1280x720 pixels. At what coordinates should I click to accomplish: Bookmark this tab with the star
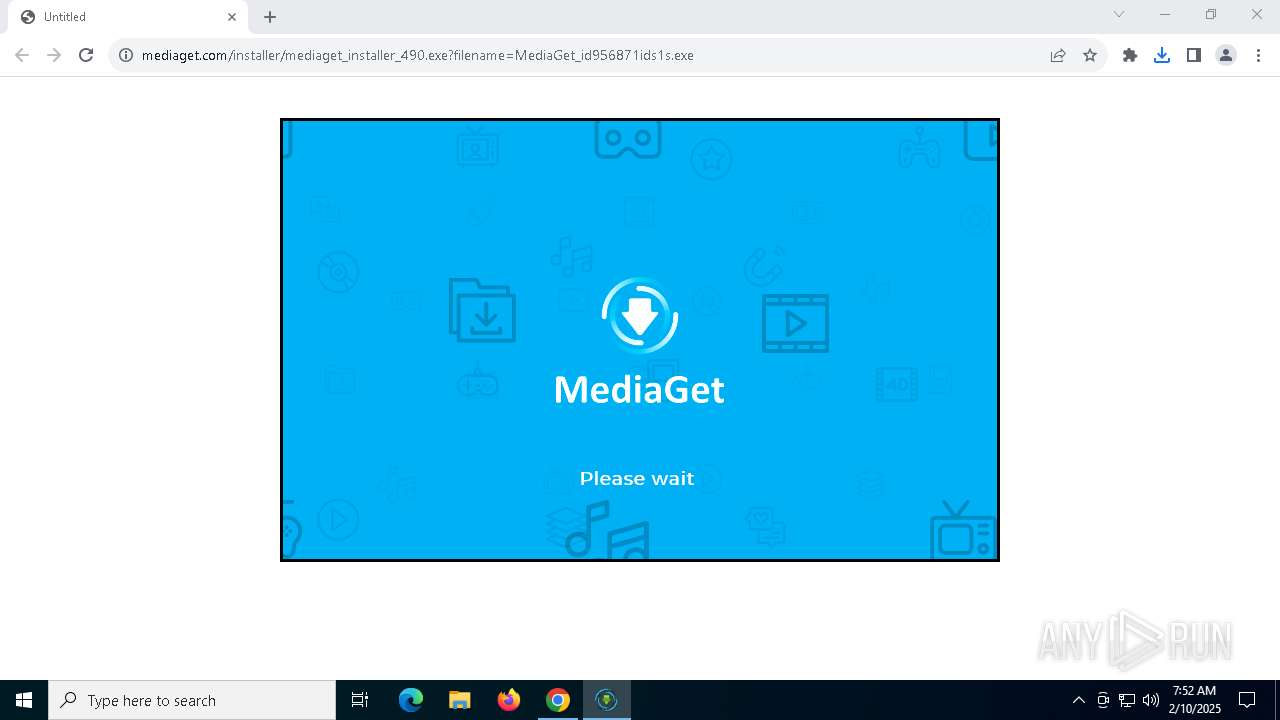pyautogui.click(x=1090, y=55)
